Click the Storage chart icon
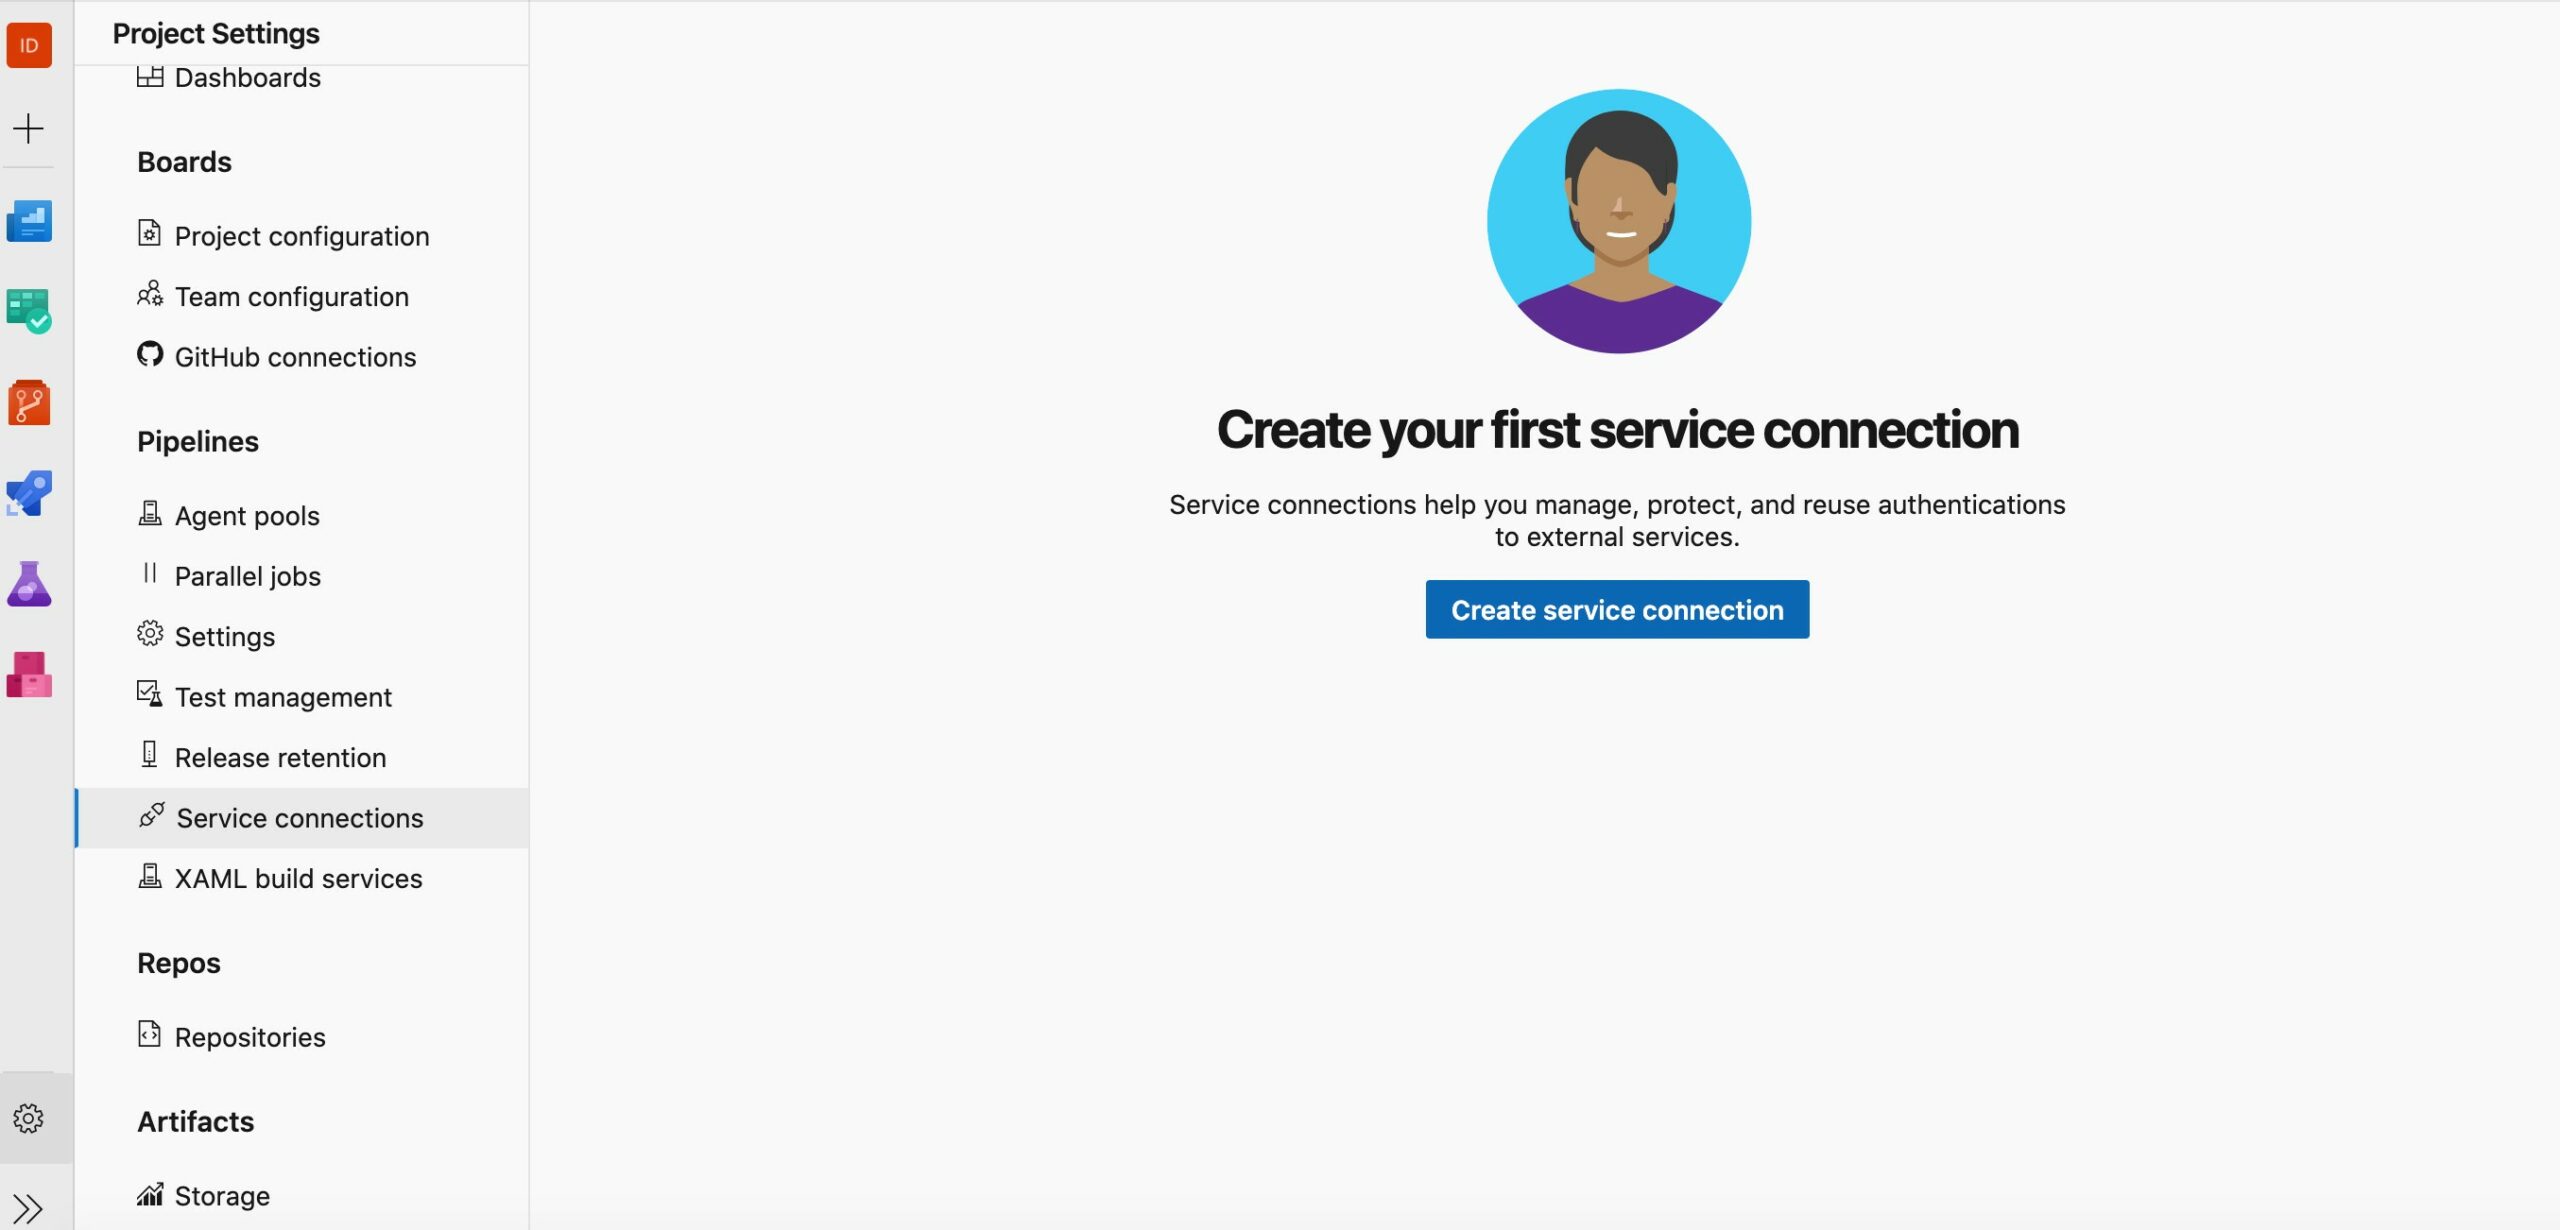The width and height of the screenshot is (2560, 1230). 150,1194
